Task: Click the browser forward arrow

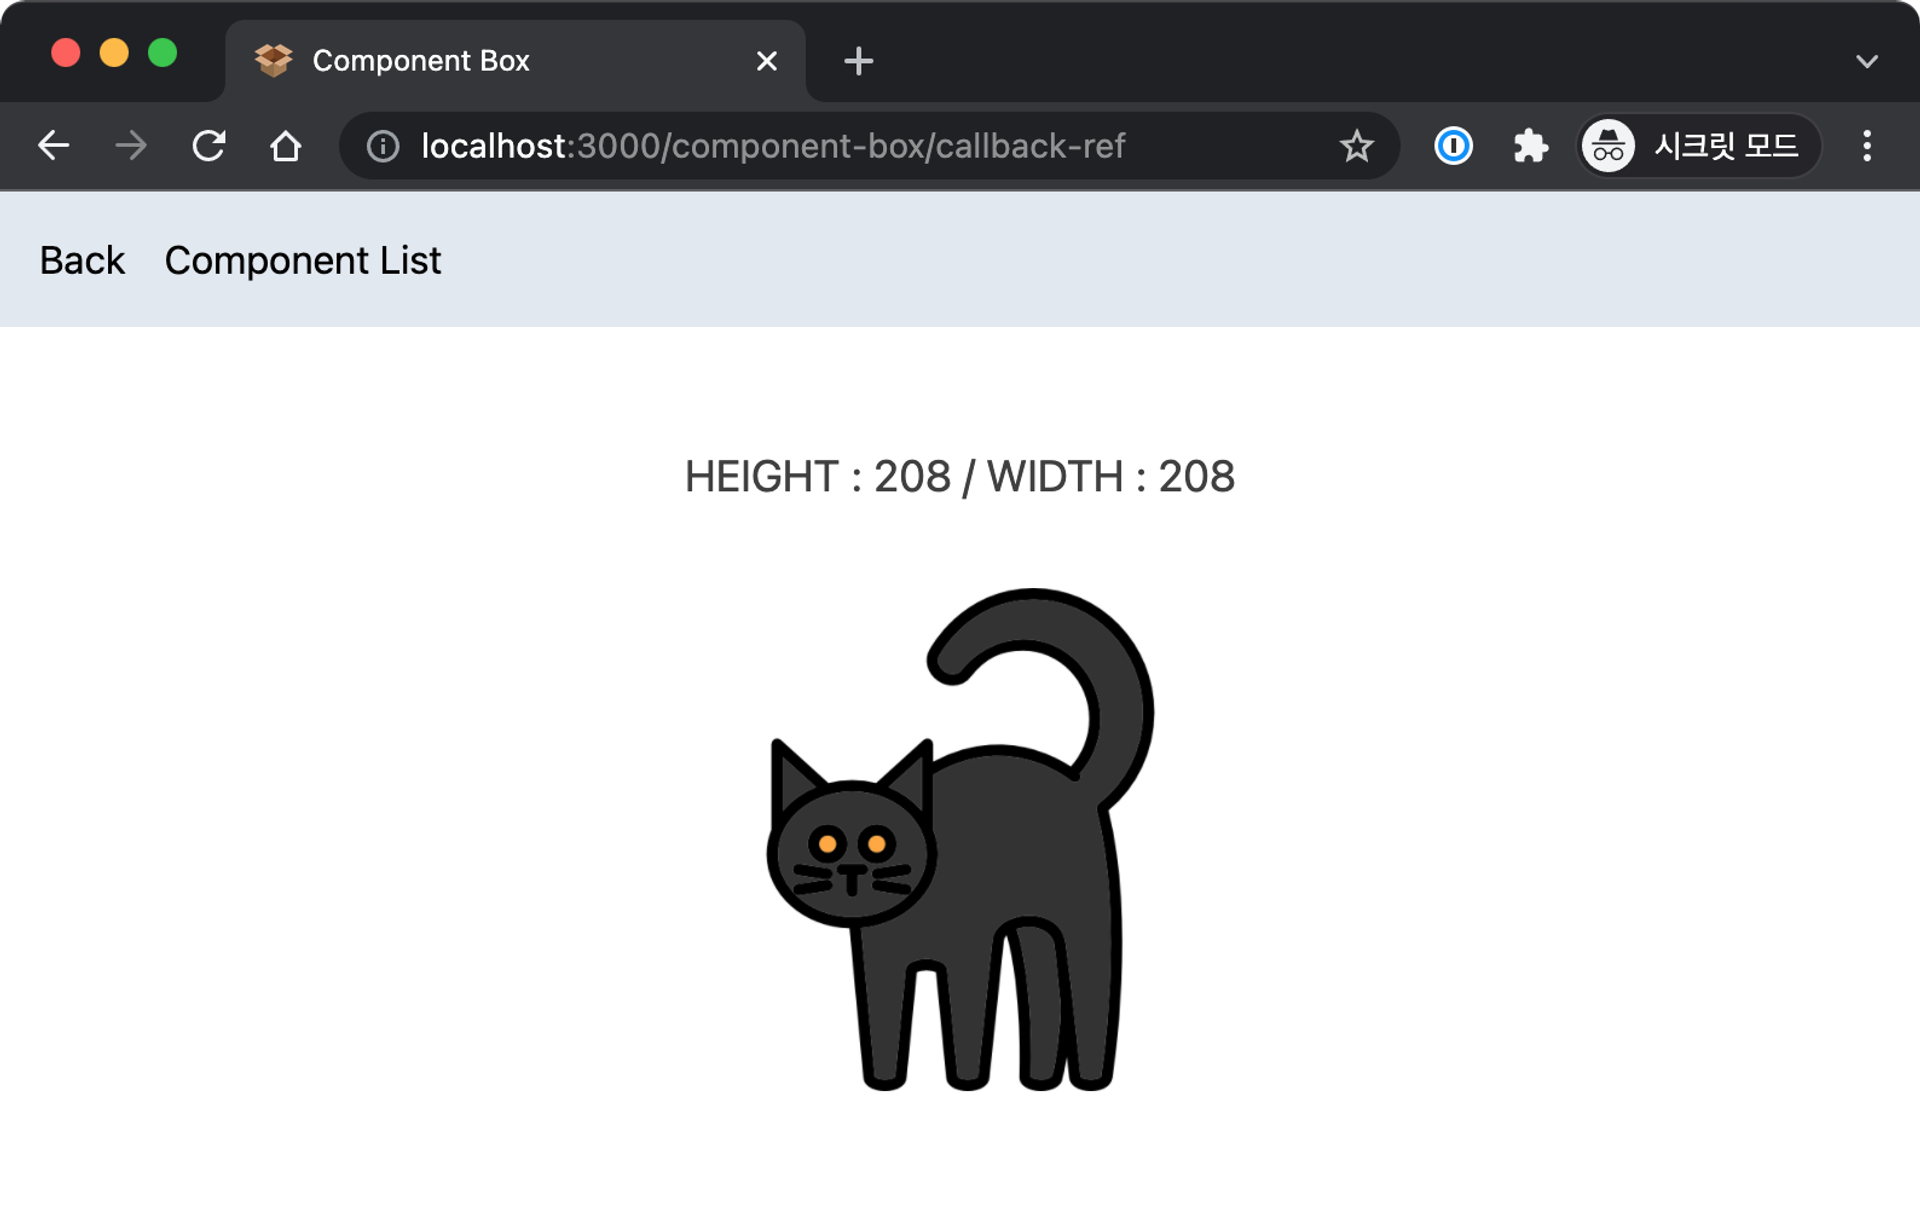Action: point(130,146)
